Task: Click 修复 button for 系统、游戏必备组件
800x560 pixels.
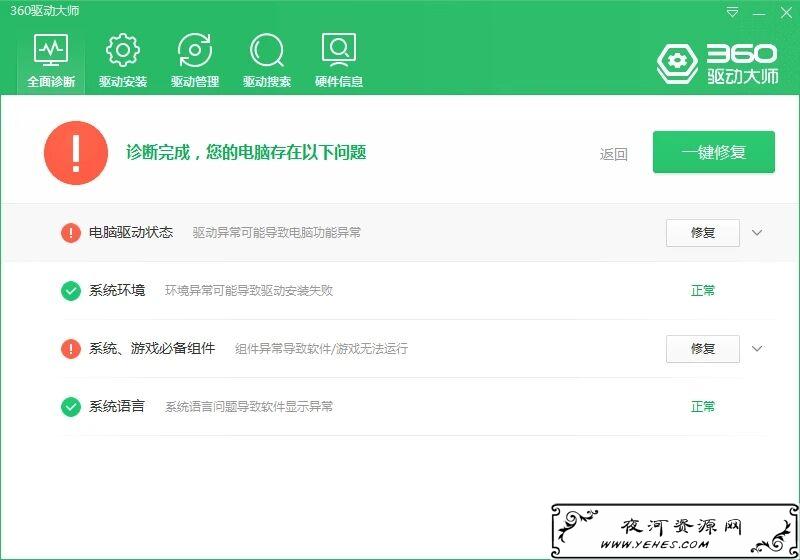Action: click(703, 348)
